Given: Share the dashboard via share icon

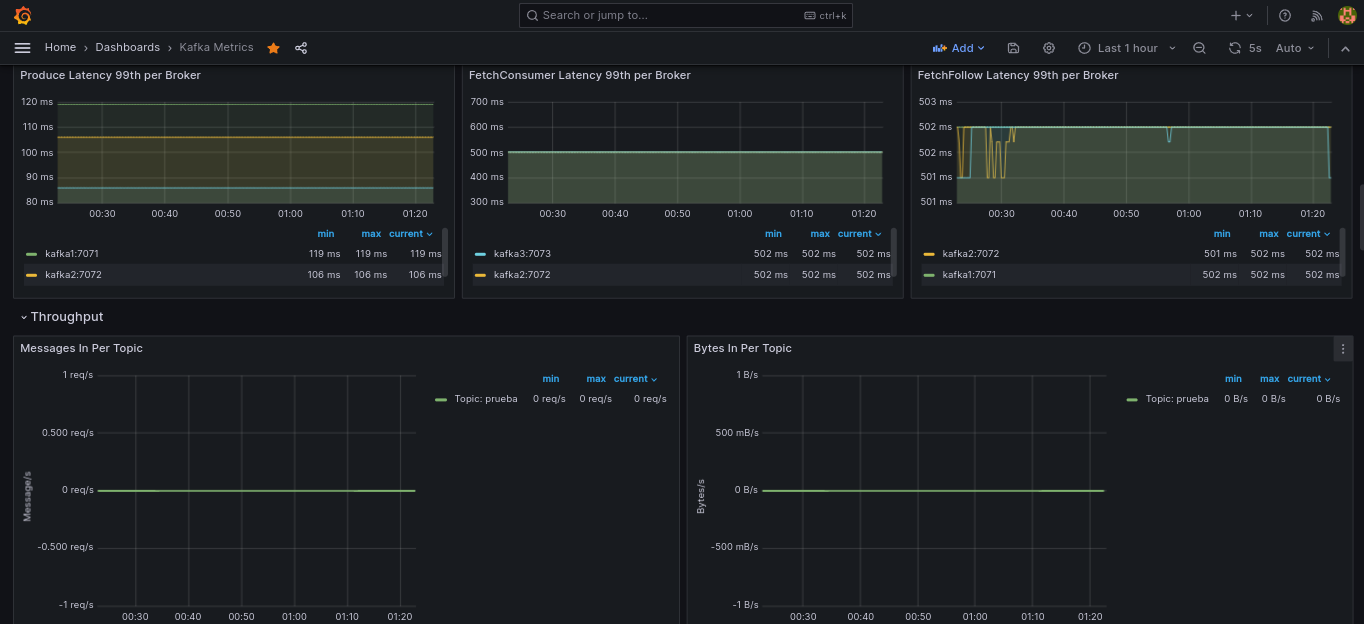Looking at the screenshot, I should click(301, 48).
